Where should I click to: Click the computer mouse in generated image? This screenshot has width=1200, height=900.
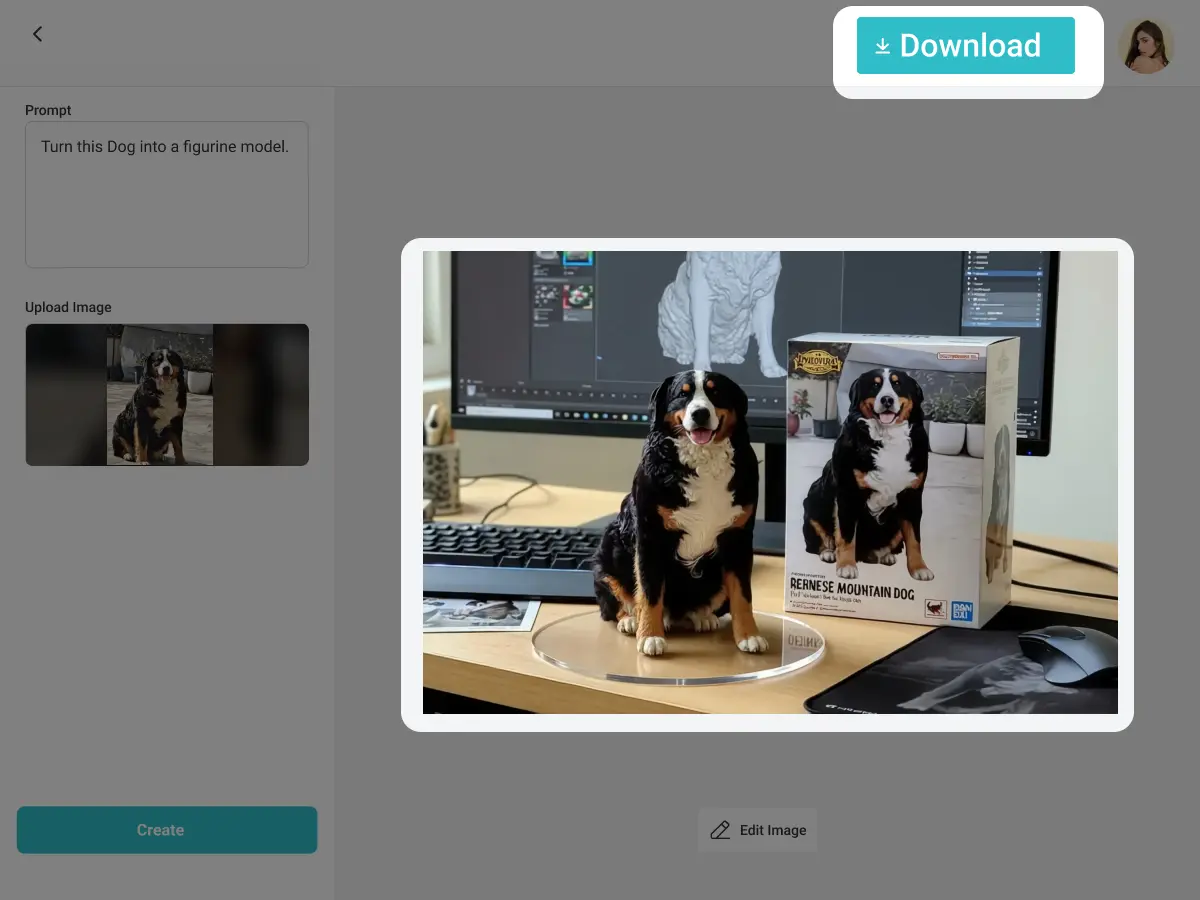click(1068, 655)
